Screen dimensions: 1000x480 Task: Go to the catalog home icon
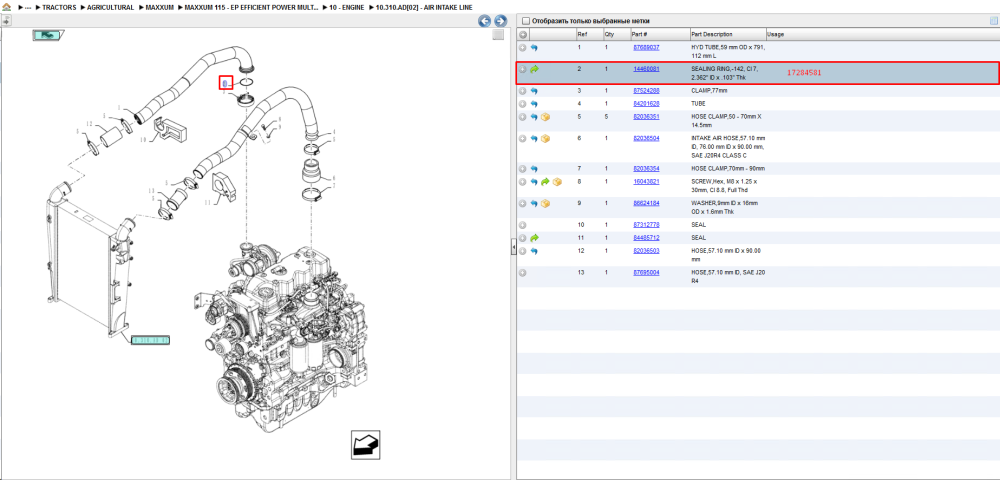6,7
